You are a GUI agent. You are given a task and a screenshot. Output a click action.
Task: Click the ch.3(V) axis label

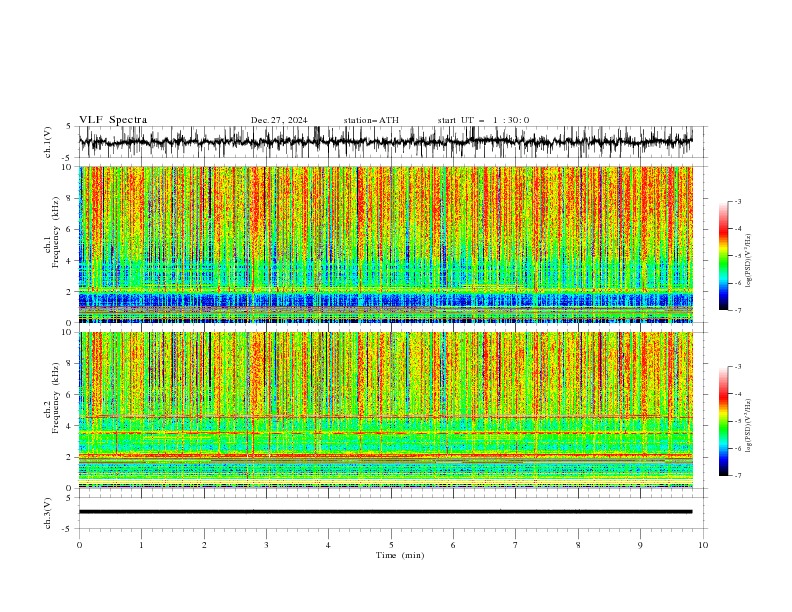(x=48, y=513)
